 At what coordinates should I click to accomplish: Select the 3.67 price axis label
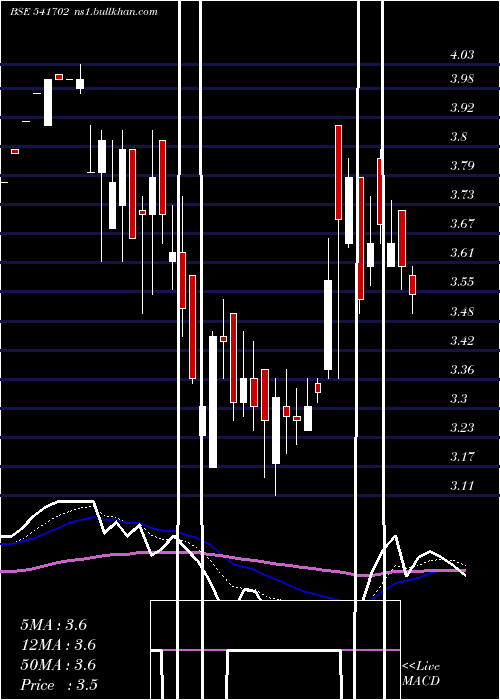[462, 224]
